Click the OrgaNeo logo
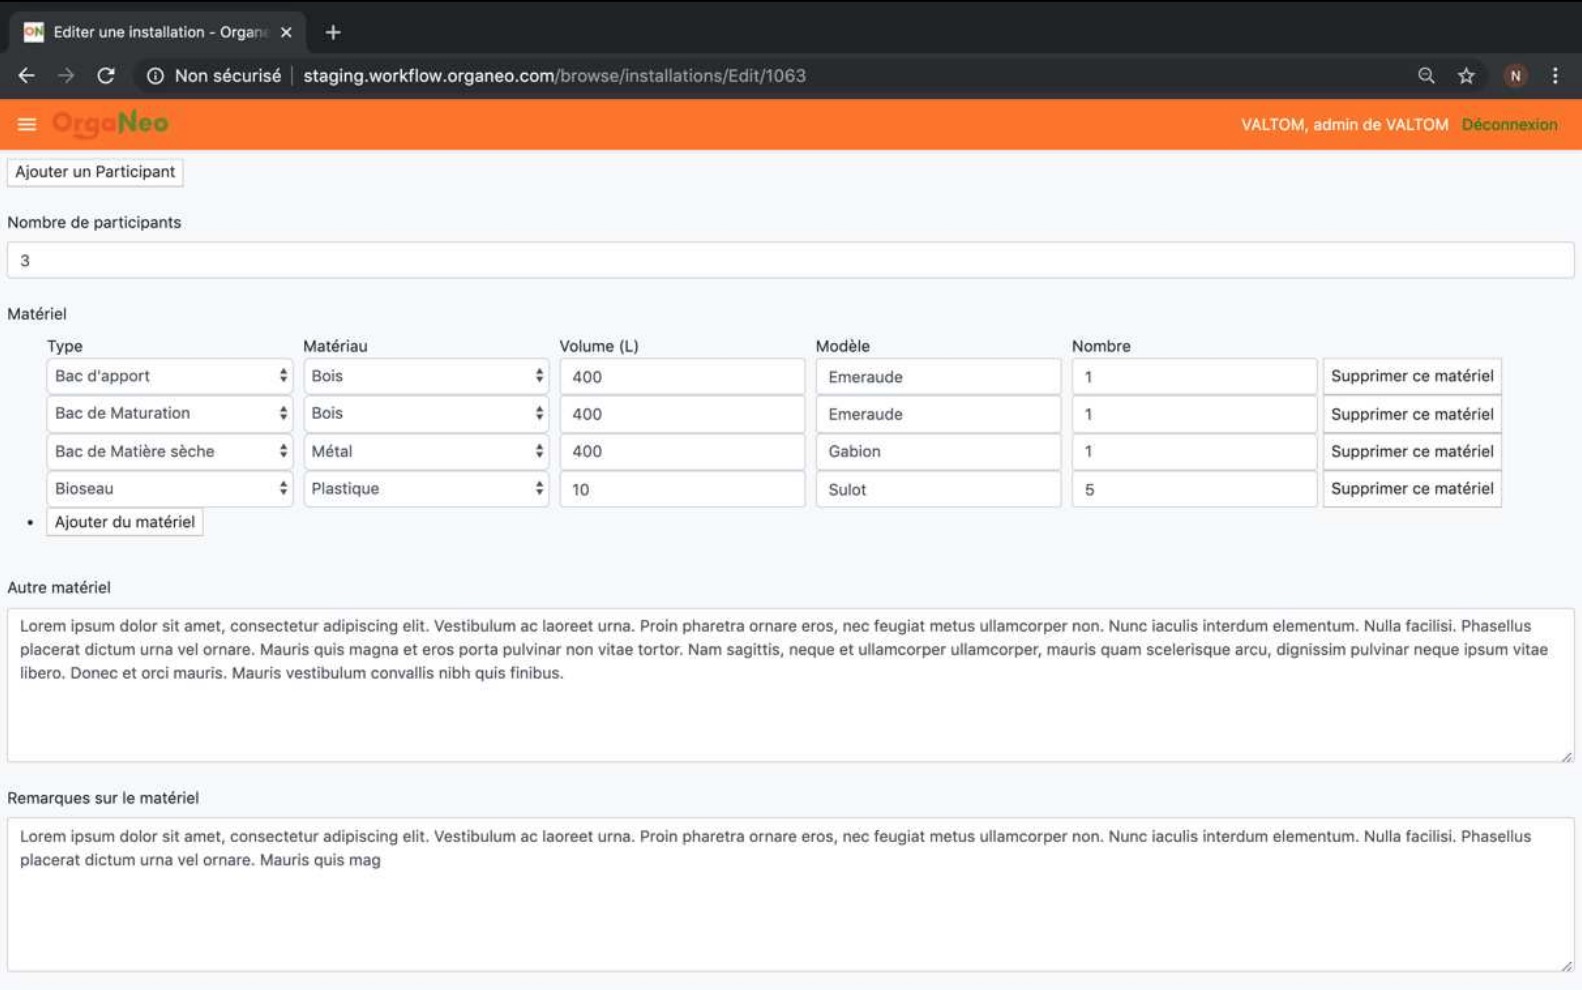The height and width of the screenshot is (990, 1582). [x=110, y=124]
